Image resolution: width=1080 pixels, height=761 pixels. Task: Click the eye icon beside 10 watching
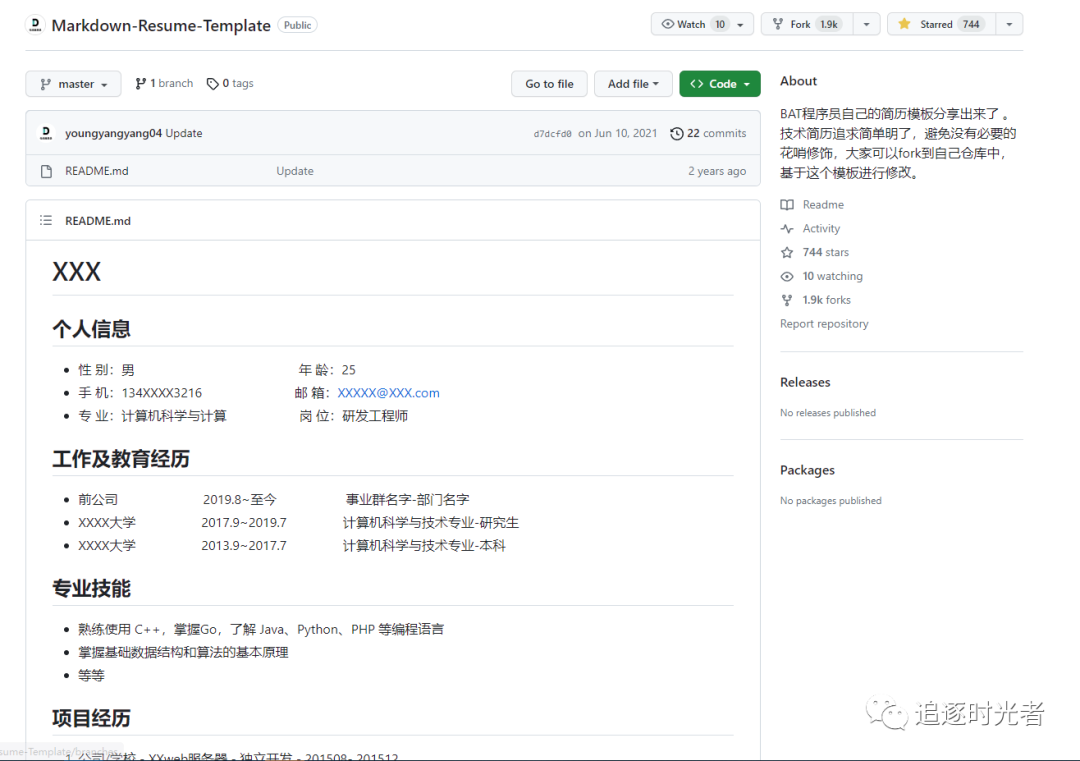(x=787, y=276)
